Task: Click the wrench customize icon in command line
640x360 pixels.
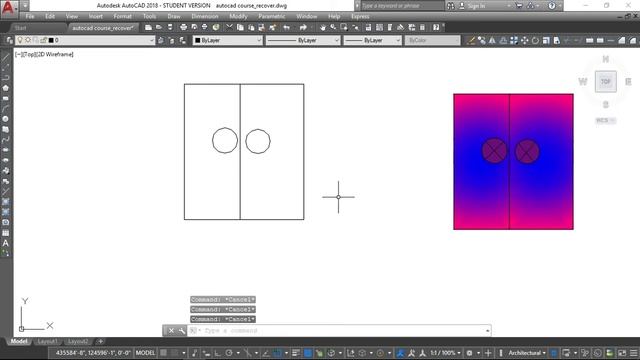Action: pos(182,331)
